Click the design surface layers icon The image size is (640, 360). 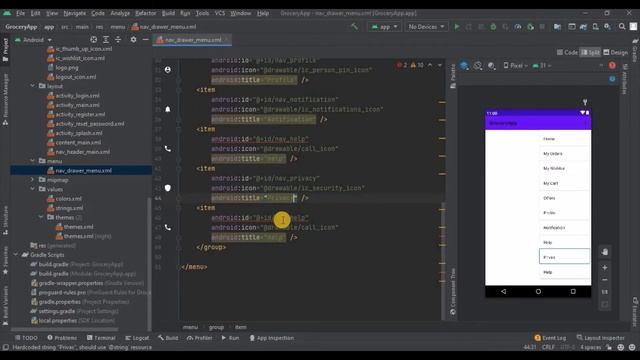tap(464, 65)
